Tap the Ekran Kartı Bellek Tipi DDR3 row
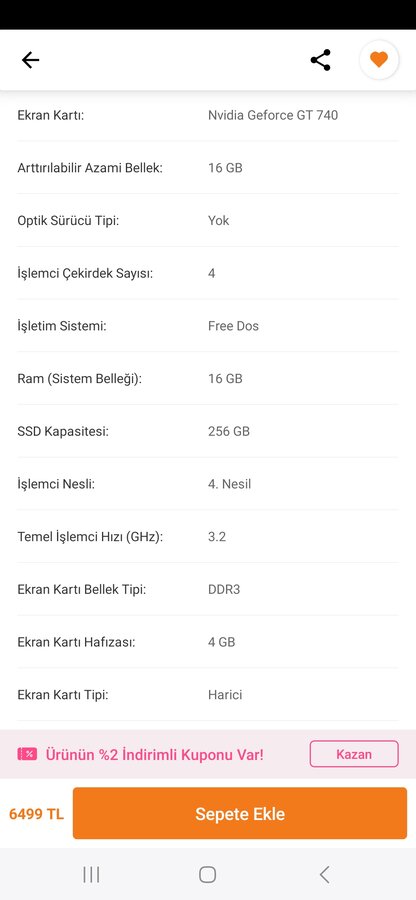The height and width of the screenshot is (900, 416). coord(208,589)
